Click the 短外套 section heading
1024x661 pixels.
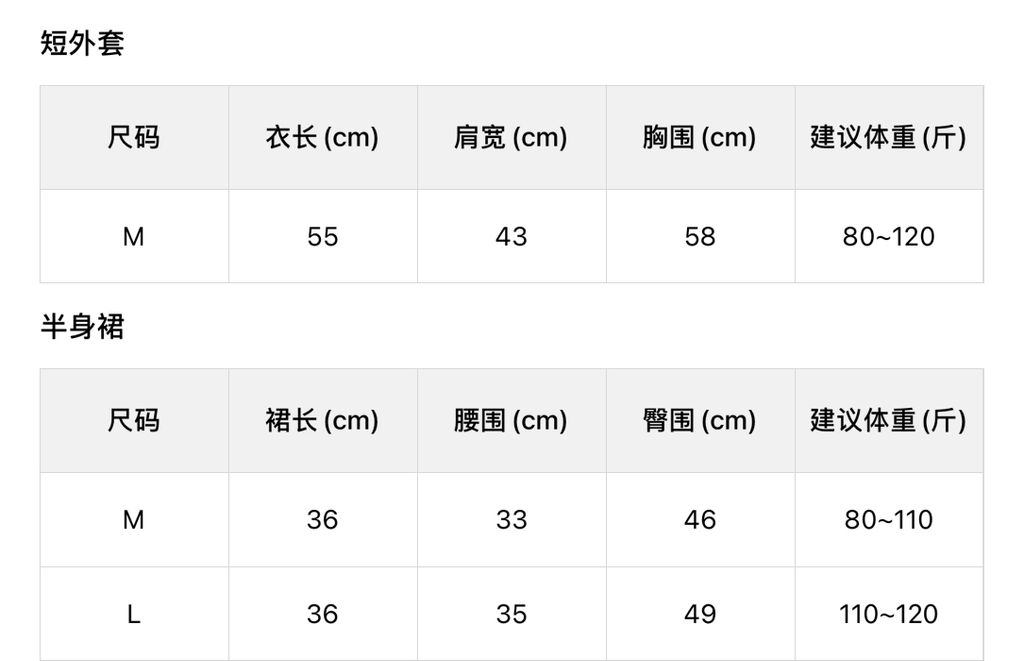82,44
